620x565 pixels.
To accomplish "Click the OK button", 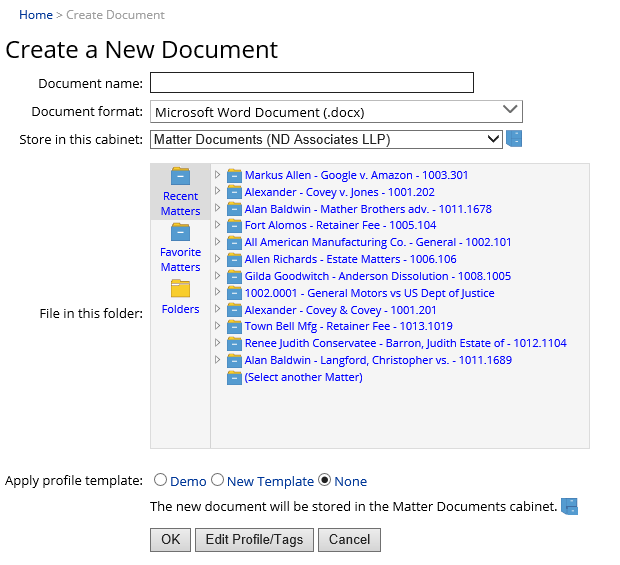I will [170, 540].
